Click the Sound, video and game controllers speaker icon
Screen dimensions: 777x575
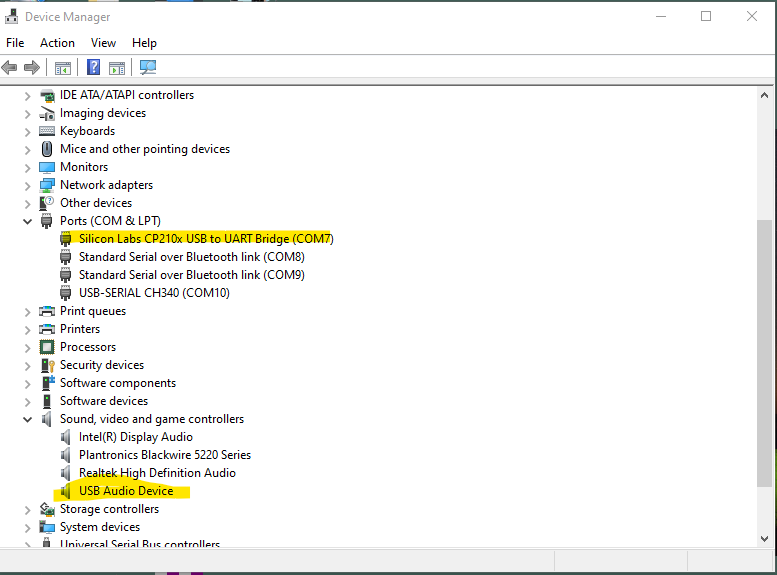point(47,419)
